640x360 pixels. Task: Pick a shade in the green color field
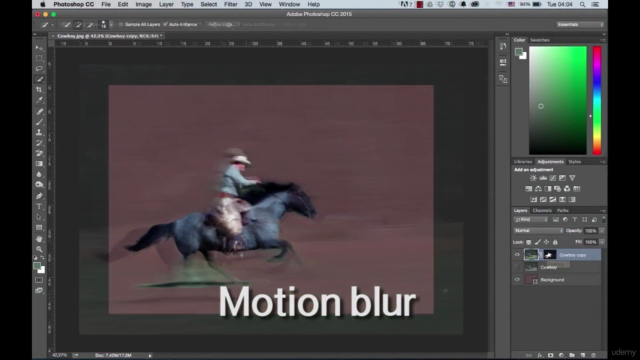(558, 100)
